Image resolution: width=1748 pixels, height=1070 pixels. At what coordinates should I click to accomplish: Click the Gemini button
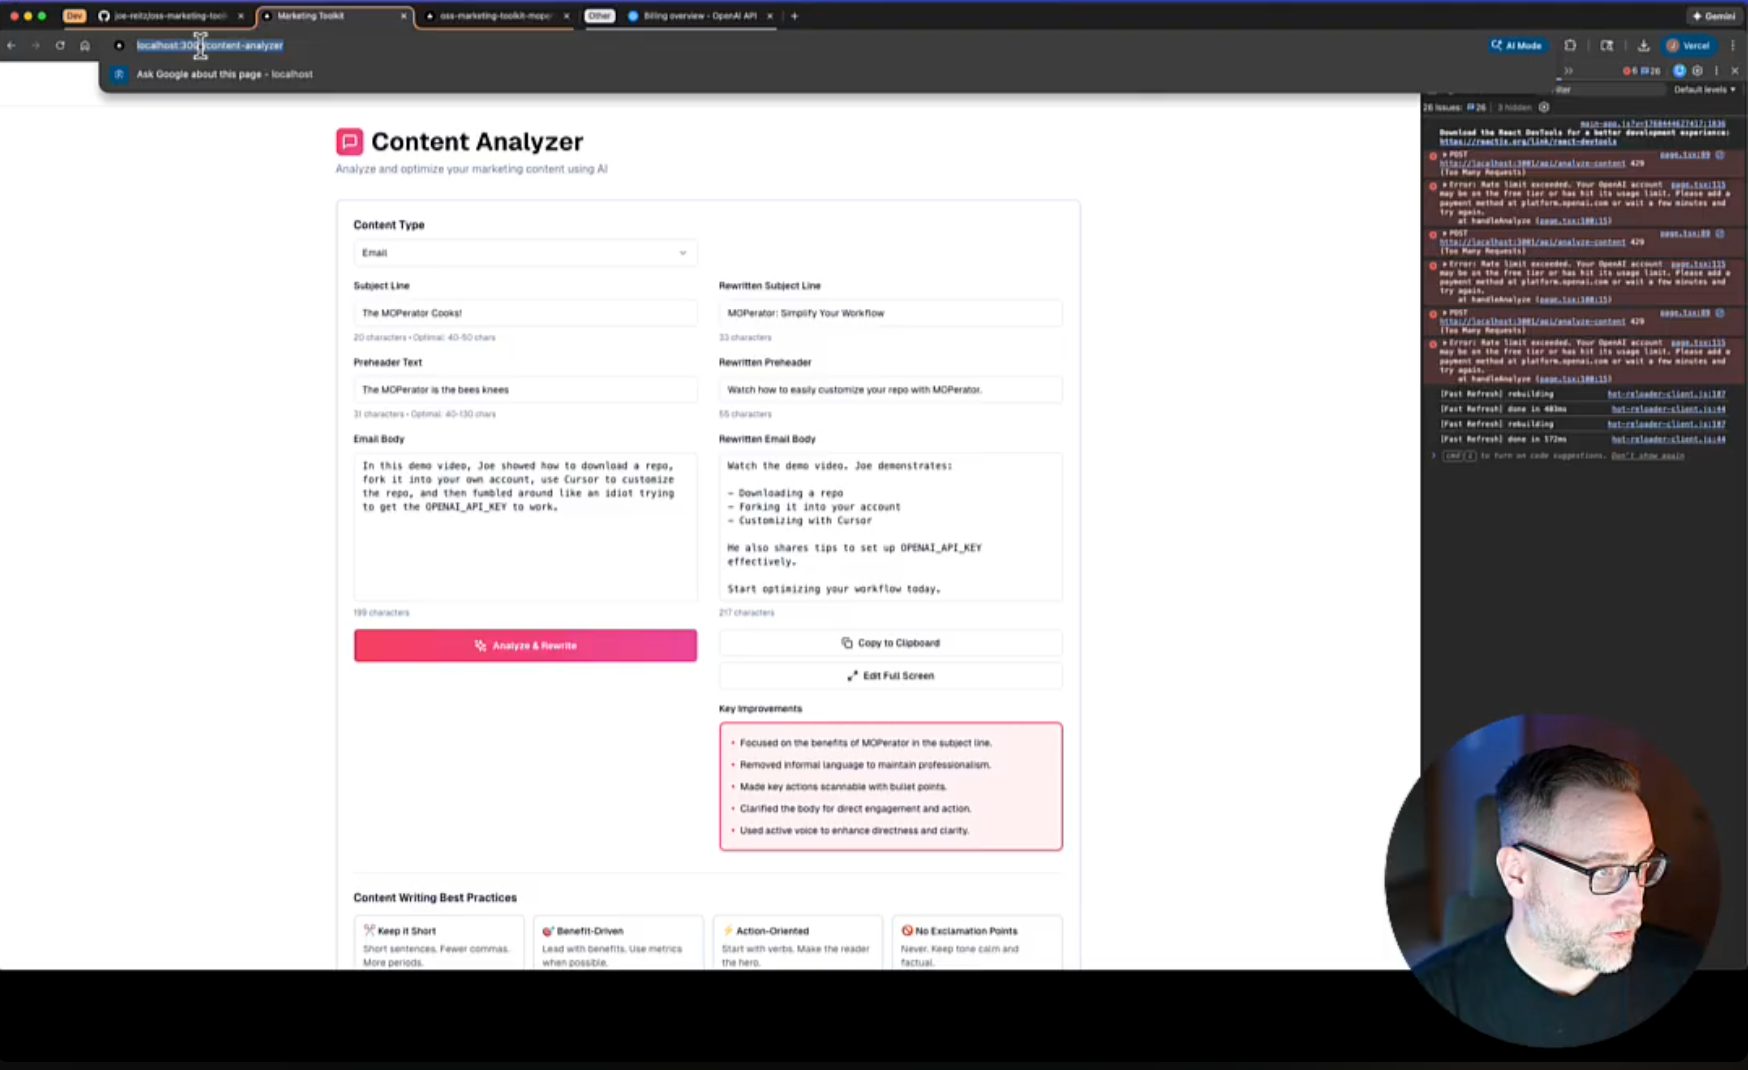1713,16
